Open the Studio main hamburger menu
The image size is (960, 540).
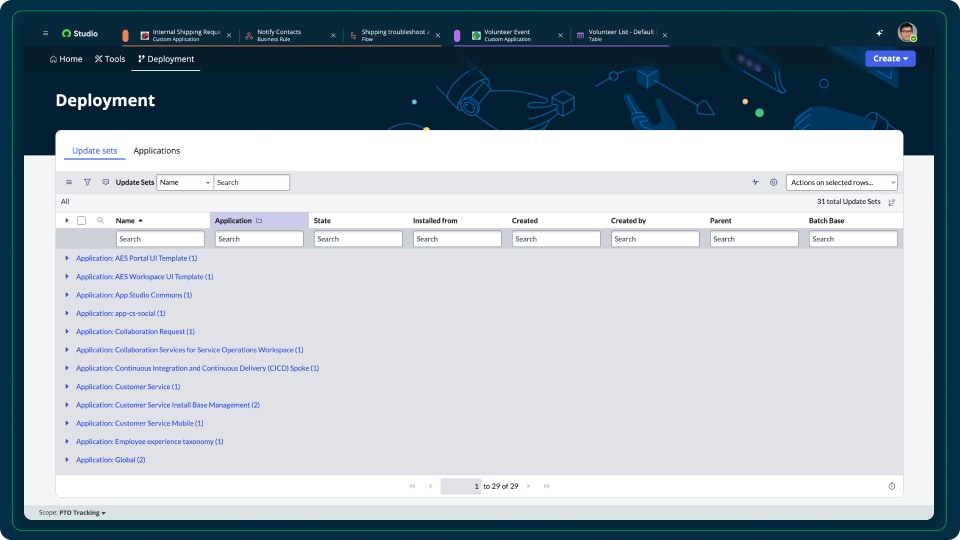(x=45, y=33)
